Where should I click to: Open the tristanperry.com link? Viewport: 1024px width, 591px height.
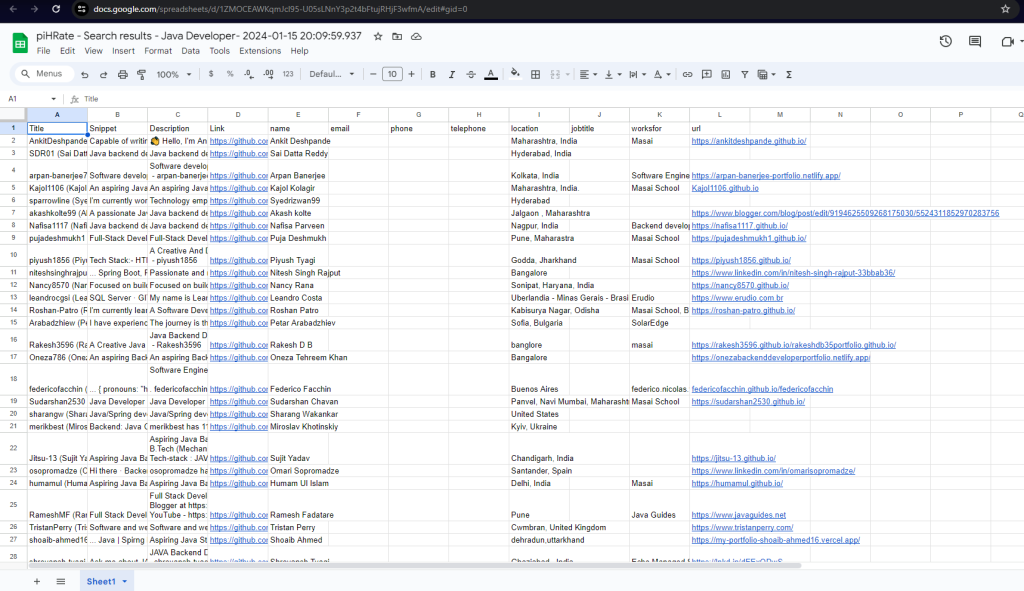click(742, 528)
